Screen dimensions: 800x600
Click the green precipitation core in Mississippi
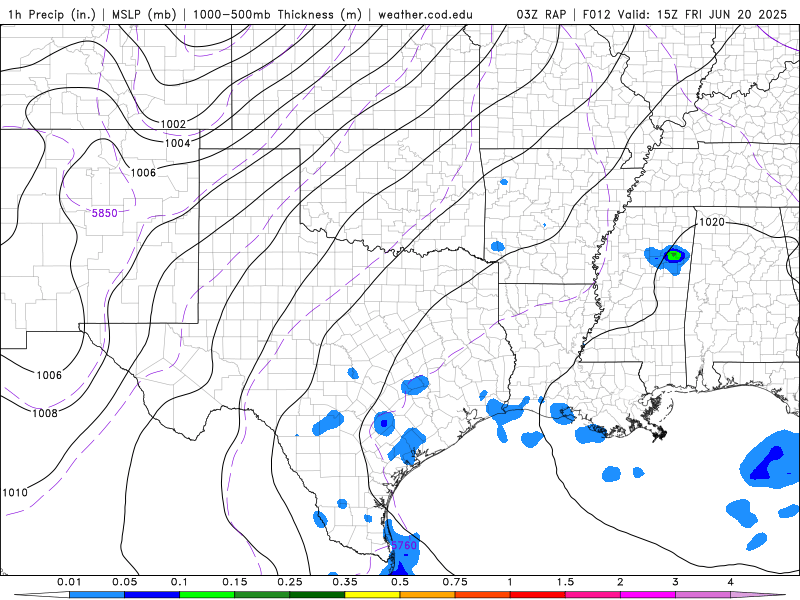674,256
